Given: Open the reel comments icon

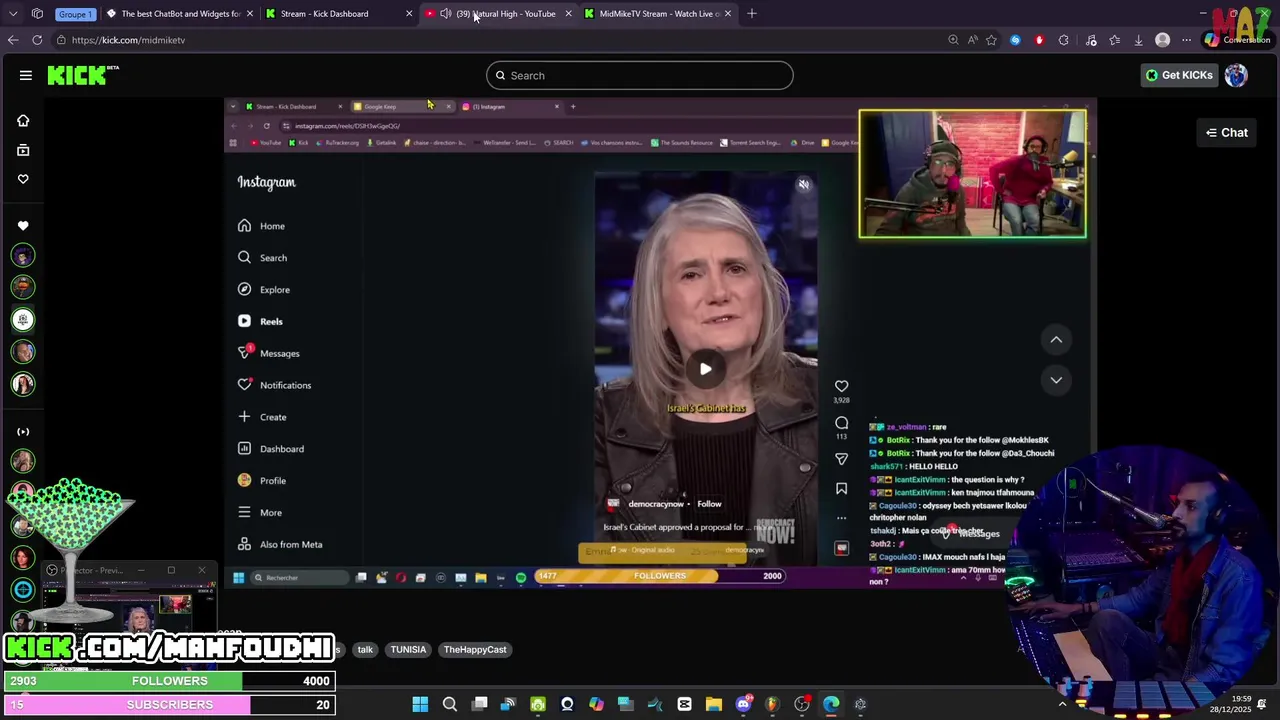Looking at the screenshot, I should point(841,423).
